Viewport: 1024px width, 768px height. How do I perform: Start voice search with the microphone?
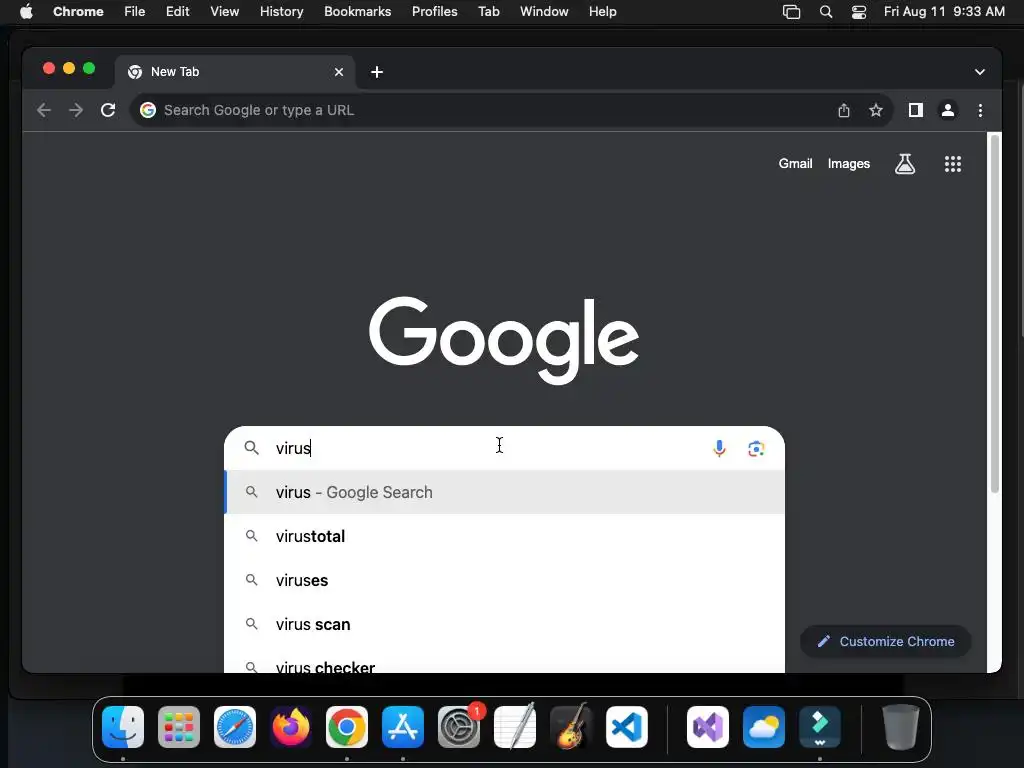(719, 449)
